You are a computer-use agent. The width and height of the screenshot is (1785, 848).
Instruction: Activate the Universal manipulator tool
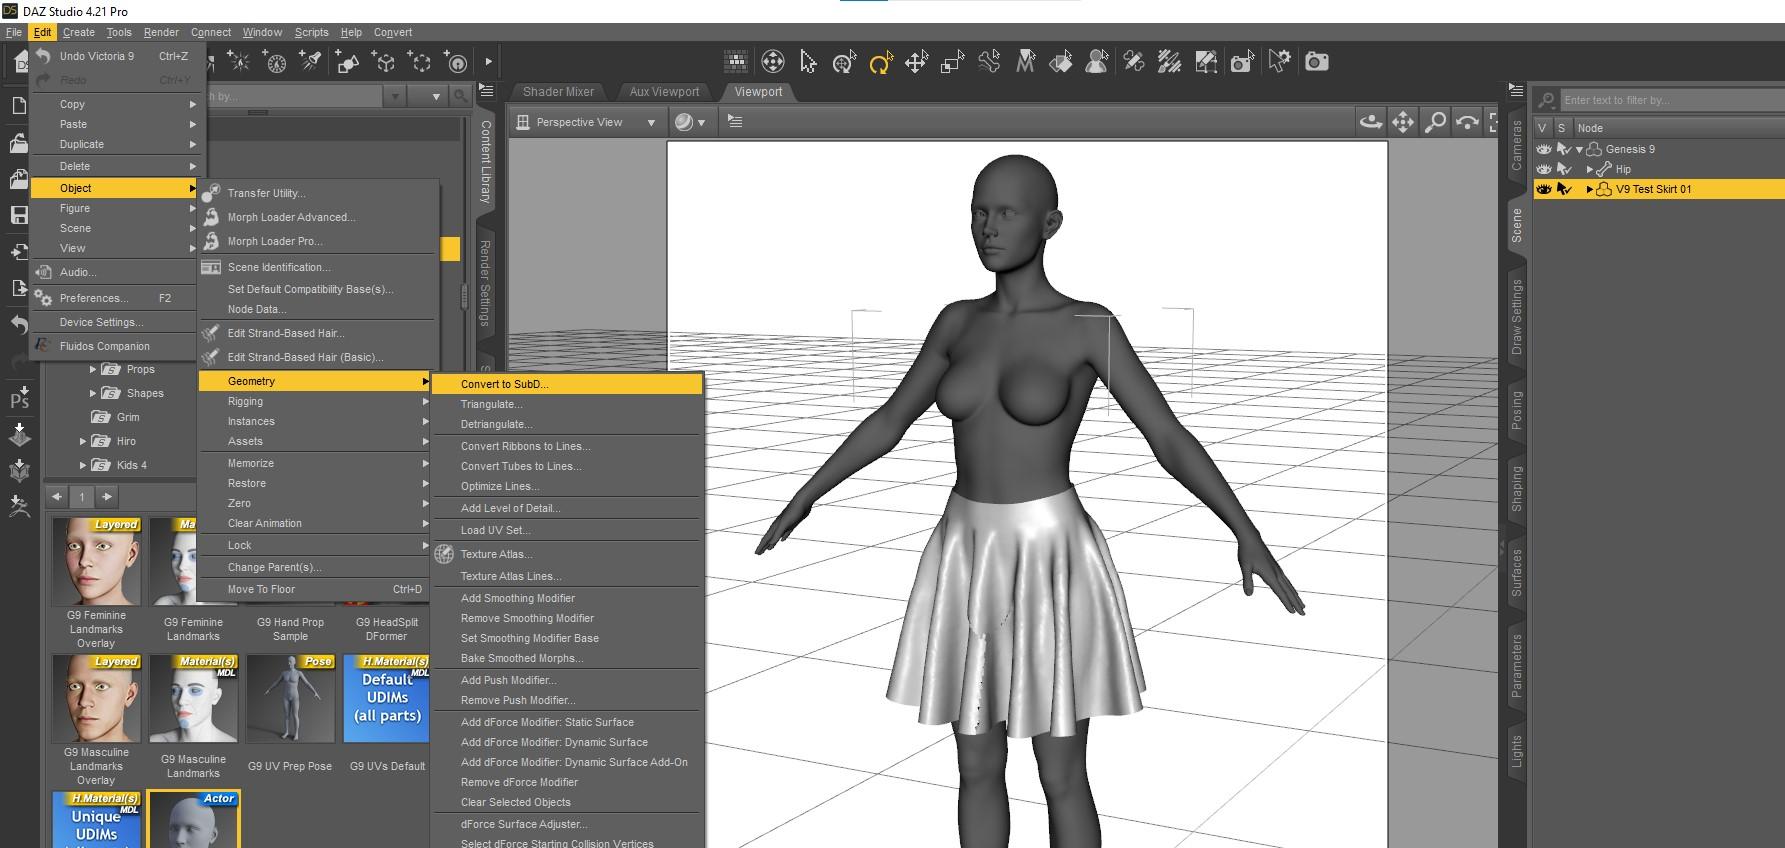(844, 63)
